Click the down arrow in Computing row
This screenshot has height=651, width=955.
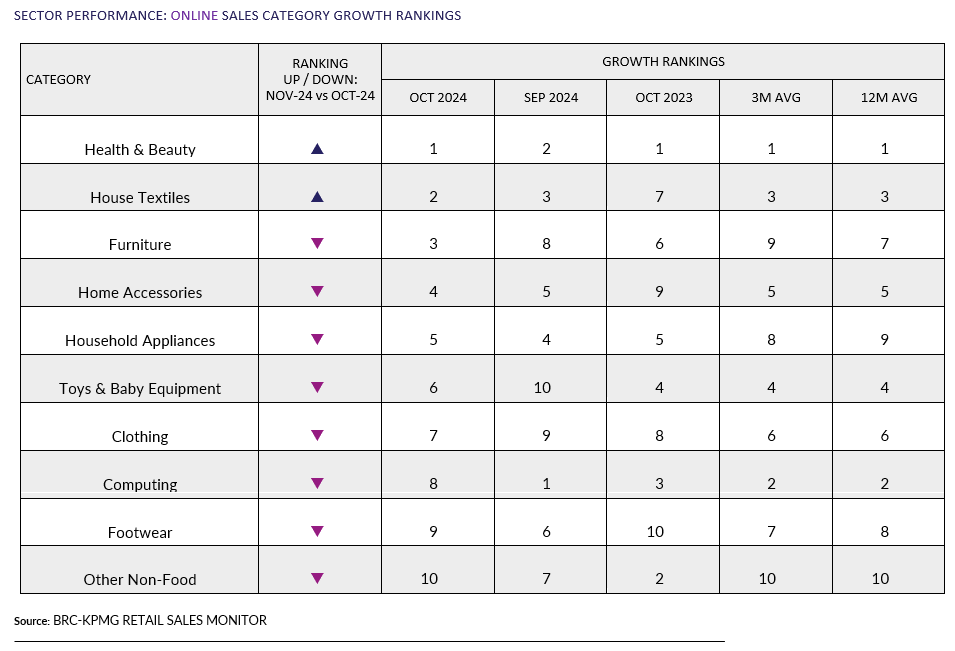pos(317,484)
